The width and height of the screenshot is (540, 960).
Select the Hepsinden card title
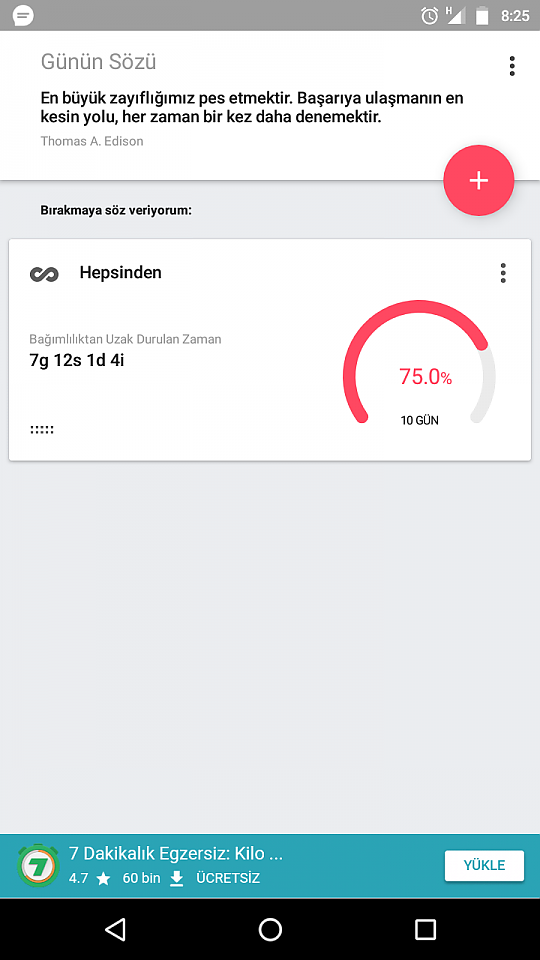click(121, 272)
